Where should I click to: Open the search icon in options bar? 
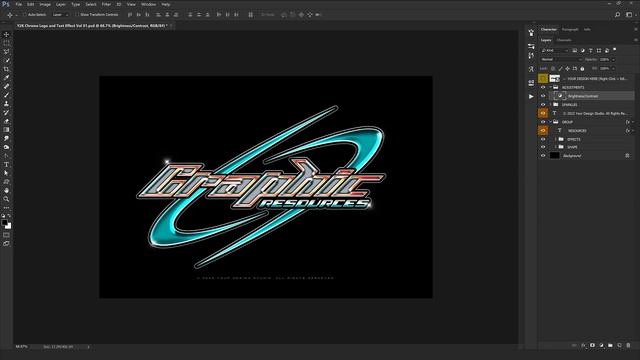click(618, 15)
